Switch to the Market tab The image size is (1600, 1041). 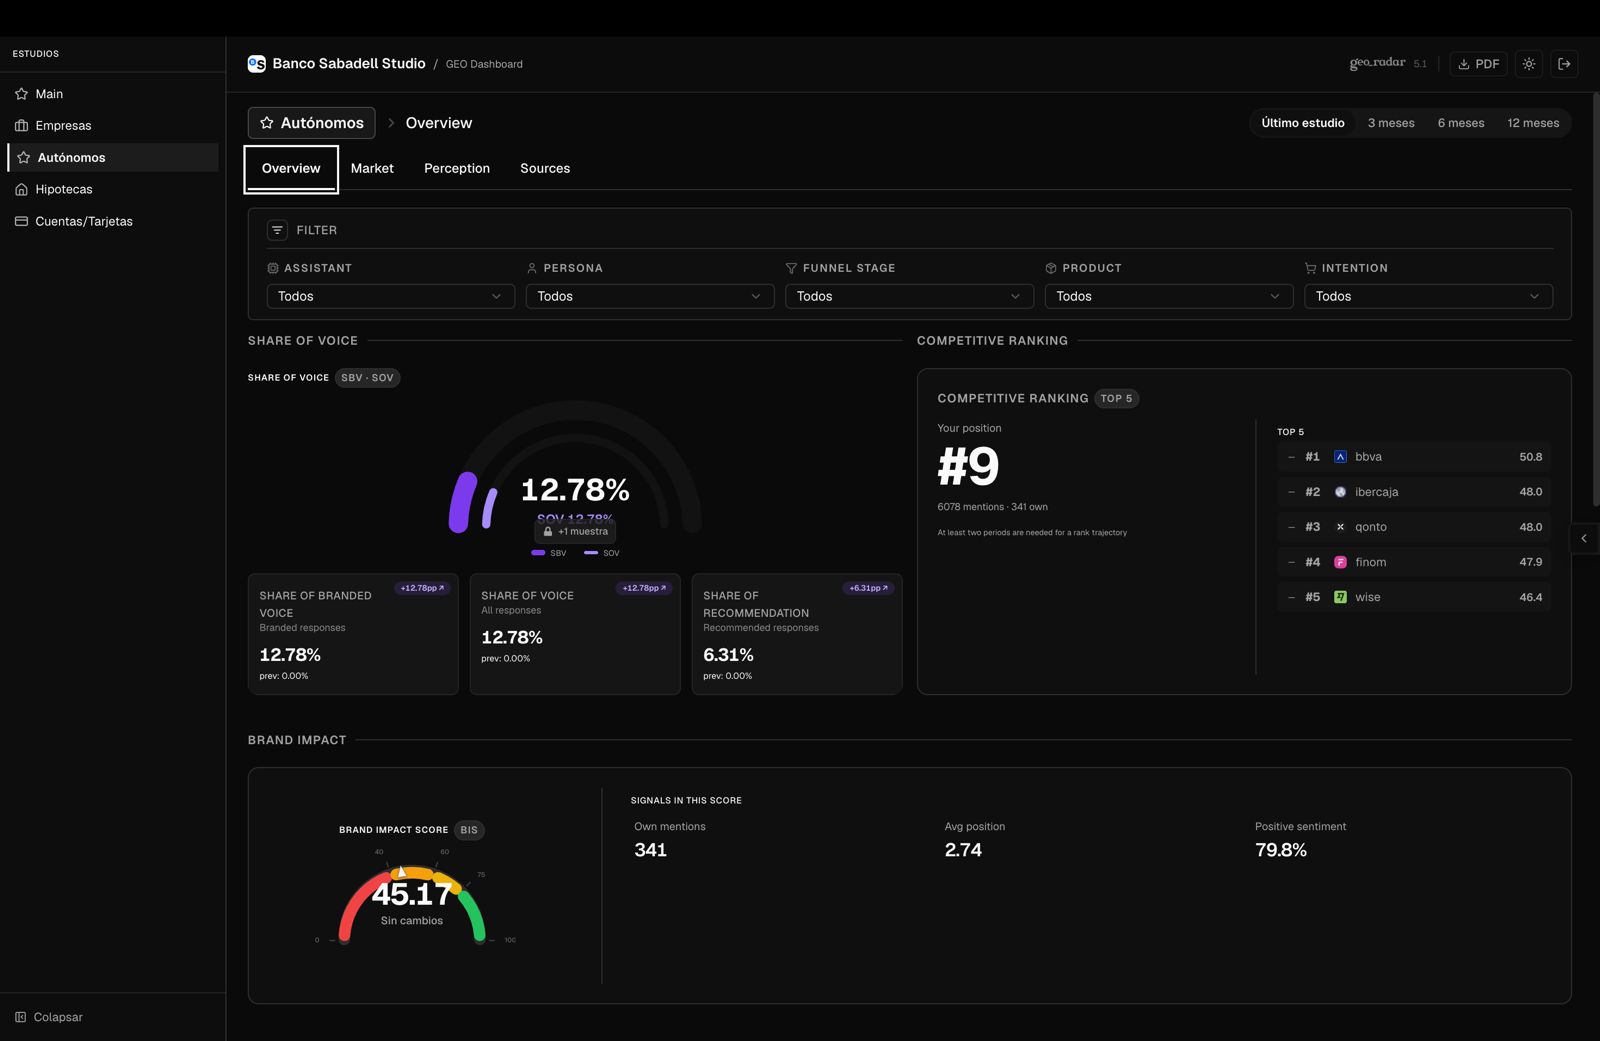(x=372, y=169)
